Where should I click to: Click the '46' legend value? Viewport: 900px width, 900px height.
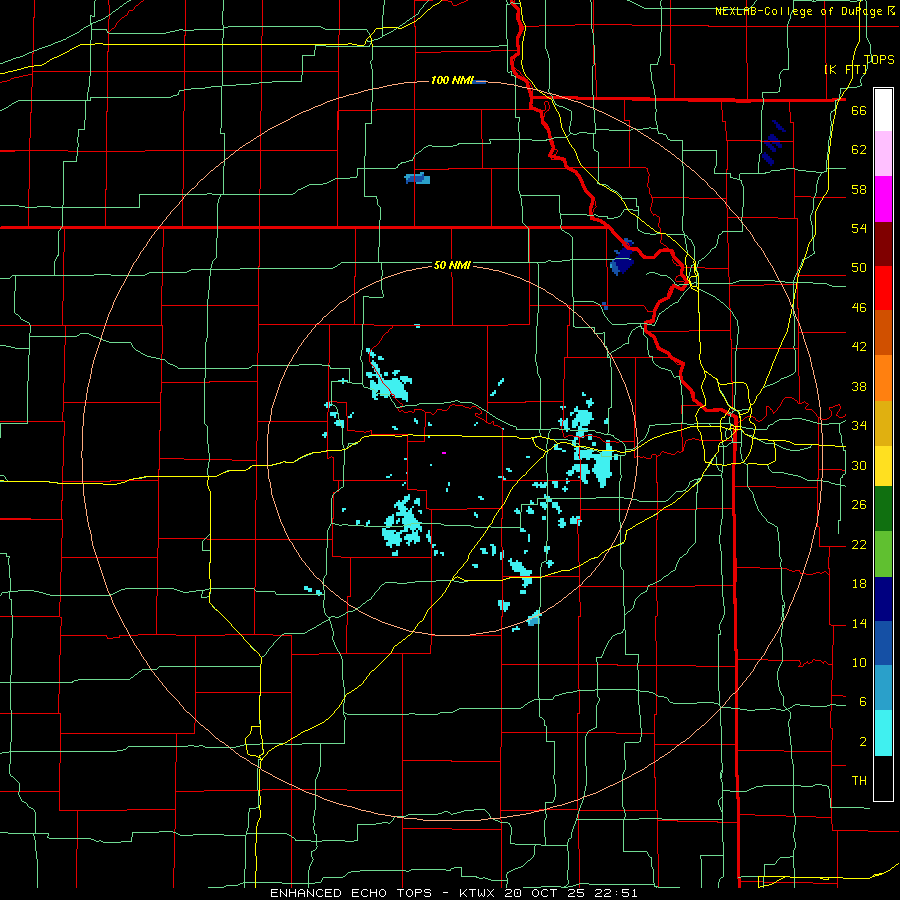coord(859,308)
